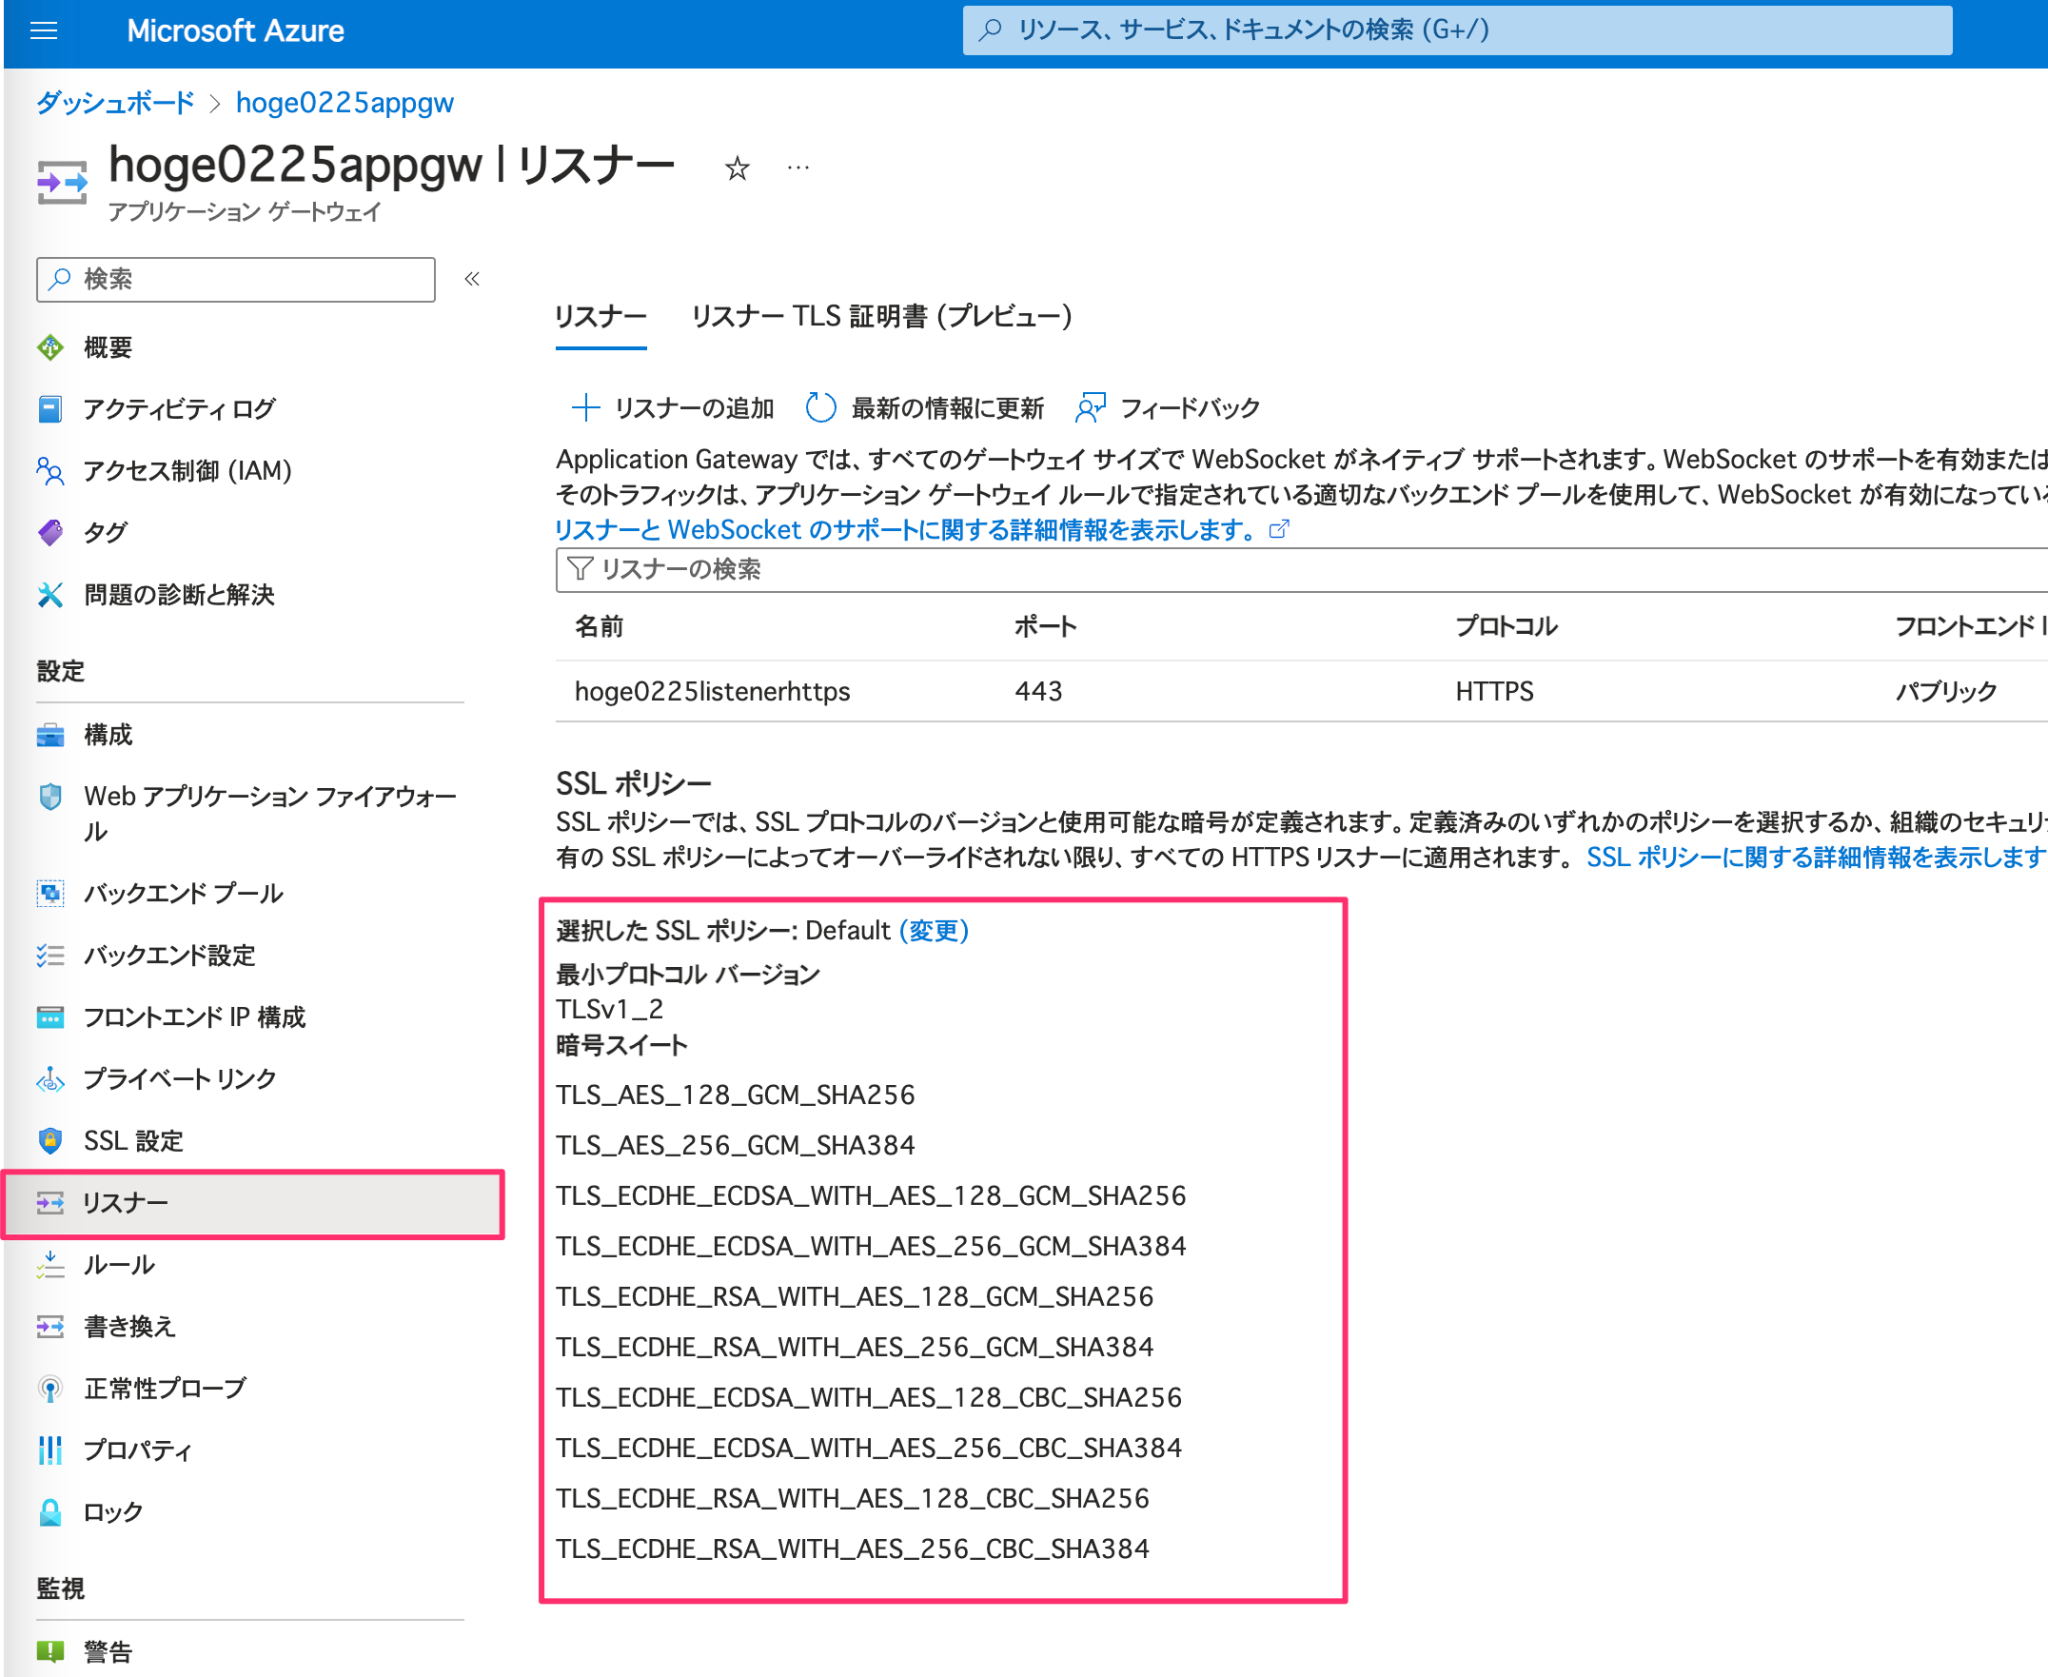The width and height of the screenshot is (2048, 1677).
Task: Open the more options ellipsis menu
Action: click(798, 168)
